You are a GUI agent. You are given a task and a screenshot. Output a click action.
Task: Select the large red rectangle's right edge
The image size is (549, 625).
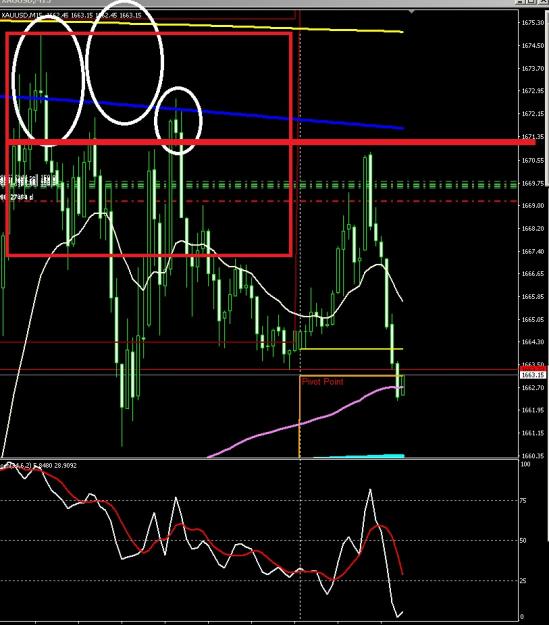[x=291, y=143]
